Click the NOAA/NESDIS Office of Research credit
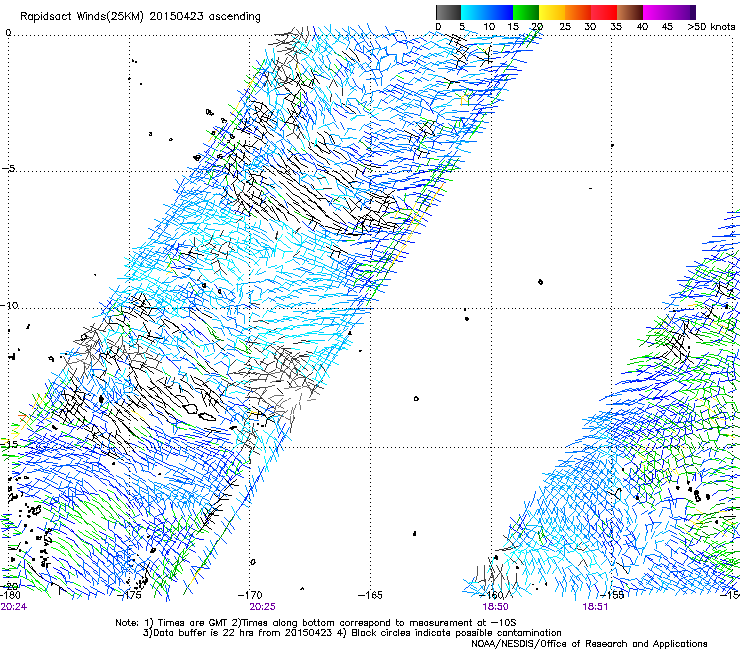The width and height of the screenshot is (740, 650). [589, 644]
